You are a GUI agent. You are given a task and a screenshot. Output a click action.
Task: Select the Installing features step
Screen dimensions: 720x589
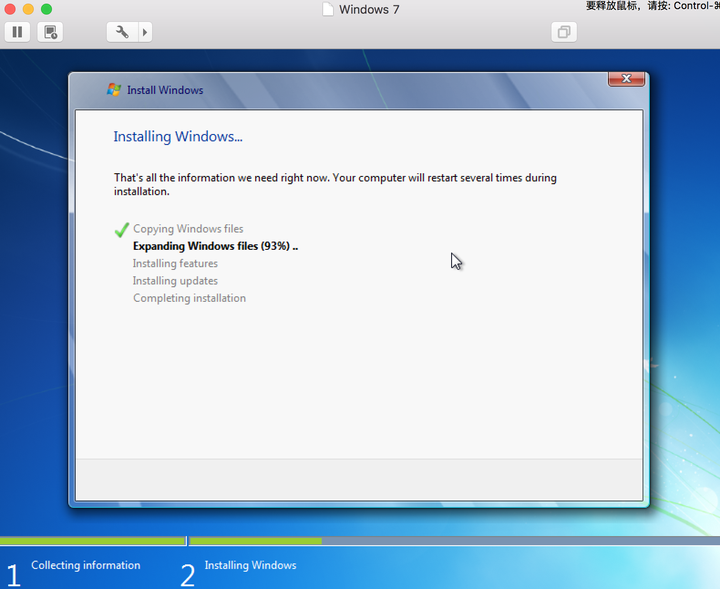(x=175, y=264)
